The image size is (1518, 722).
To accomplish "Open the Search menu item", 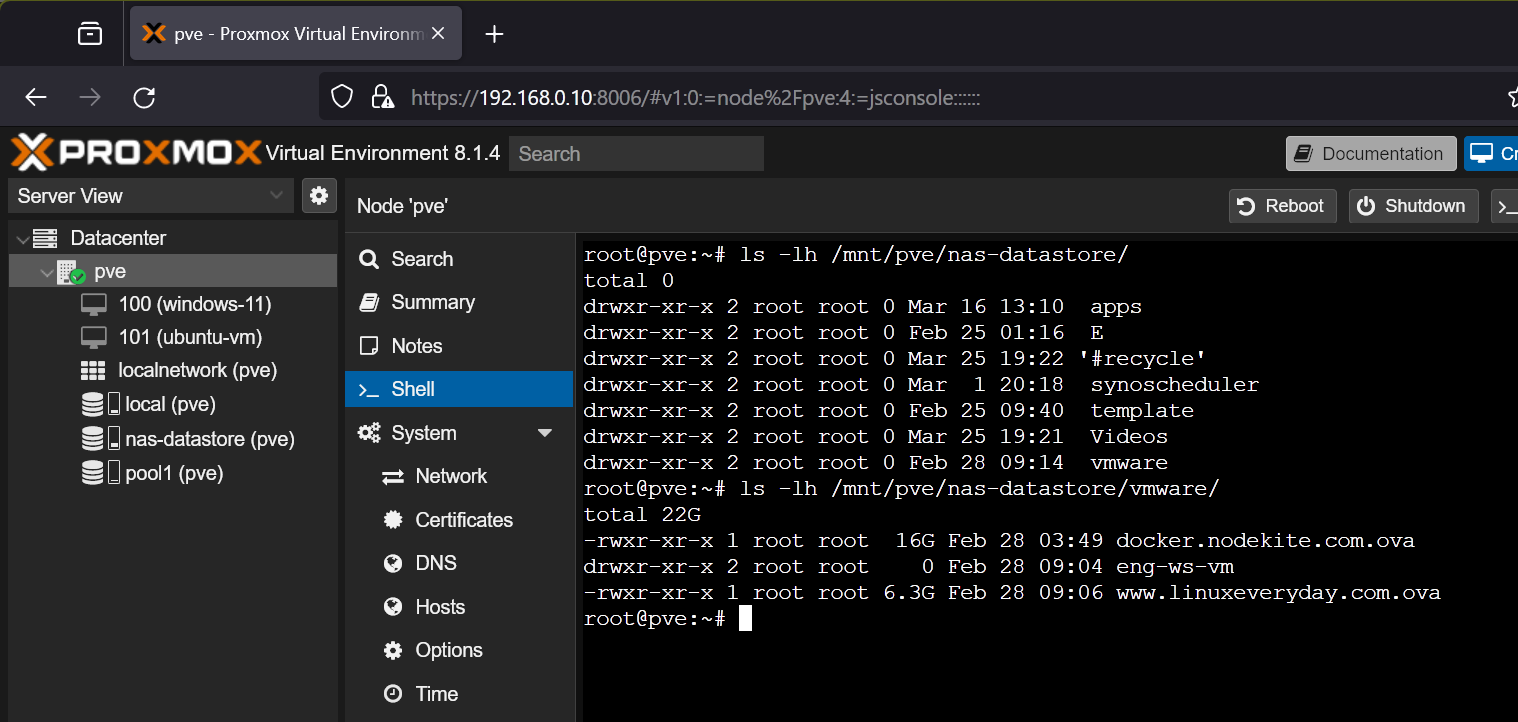I will pyautogui.click(x=459, y=259).
